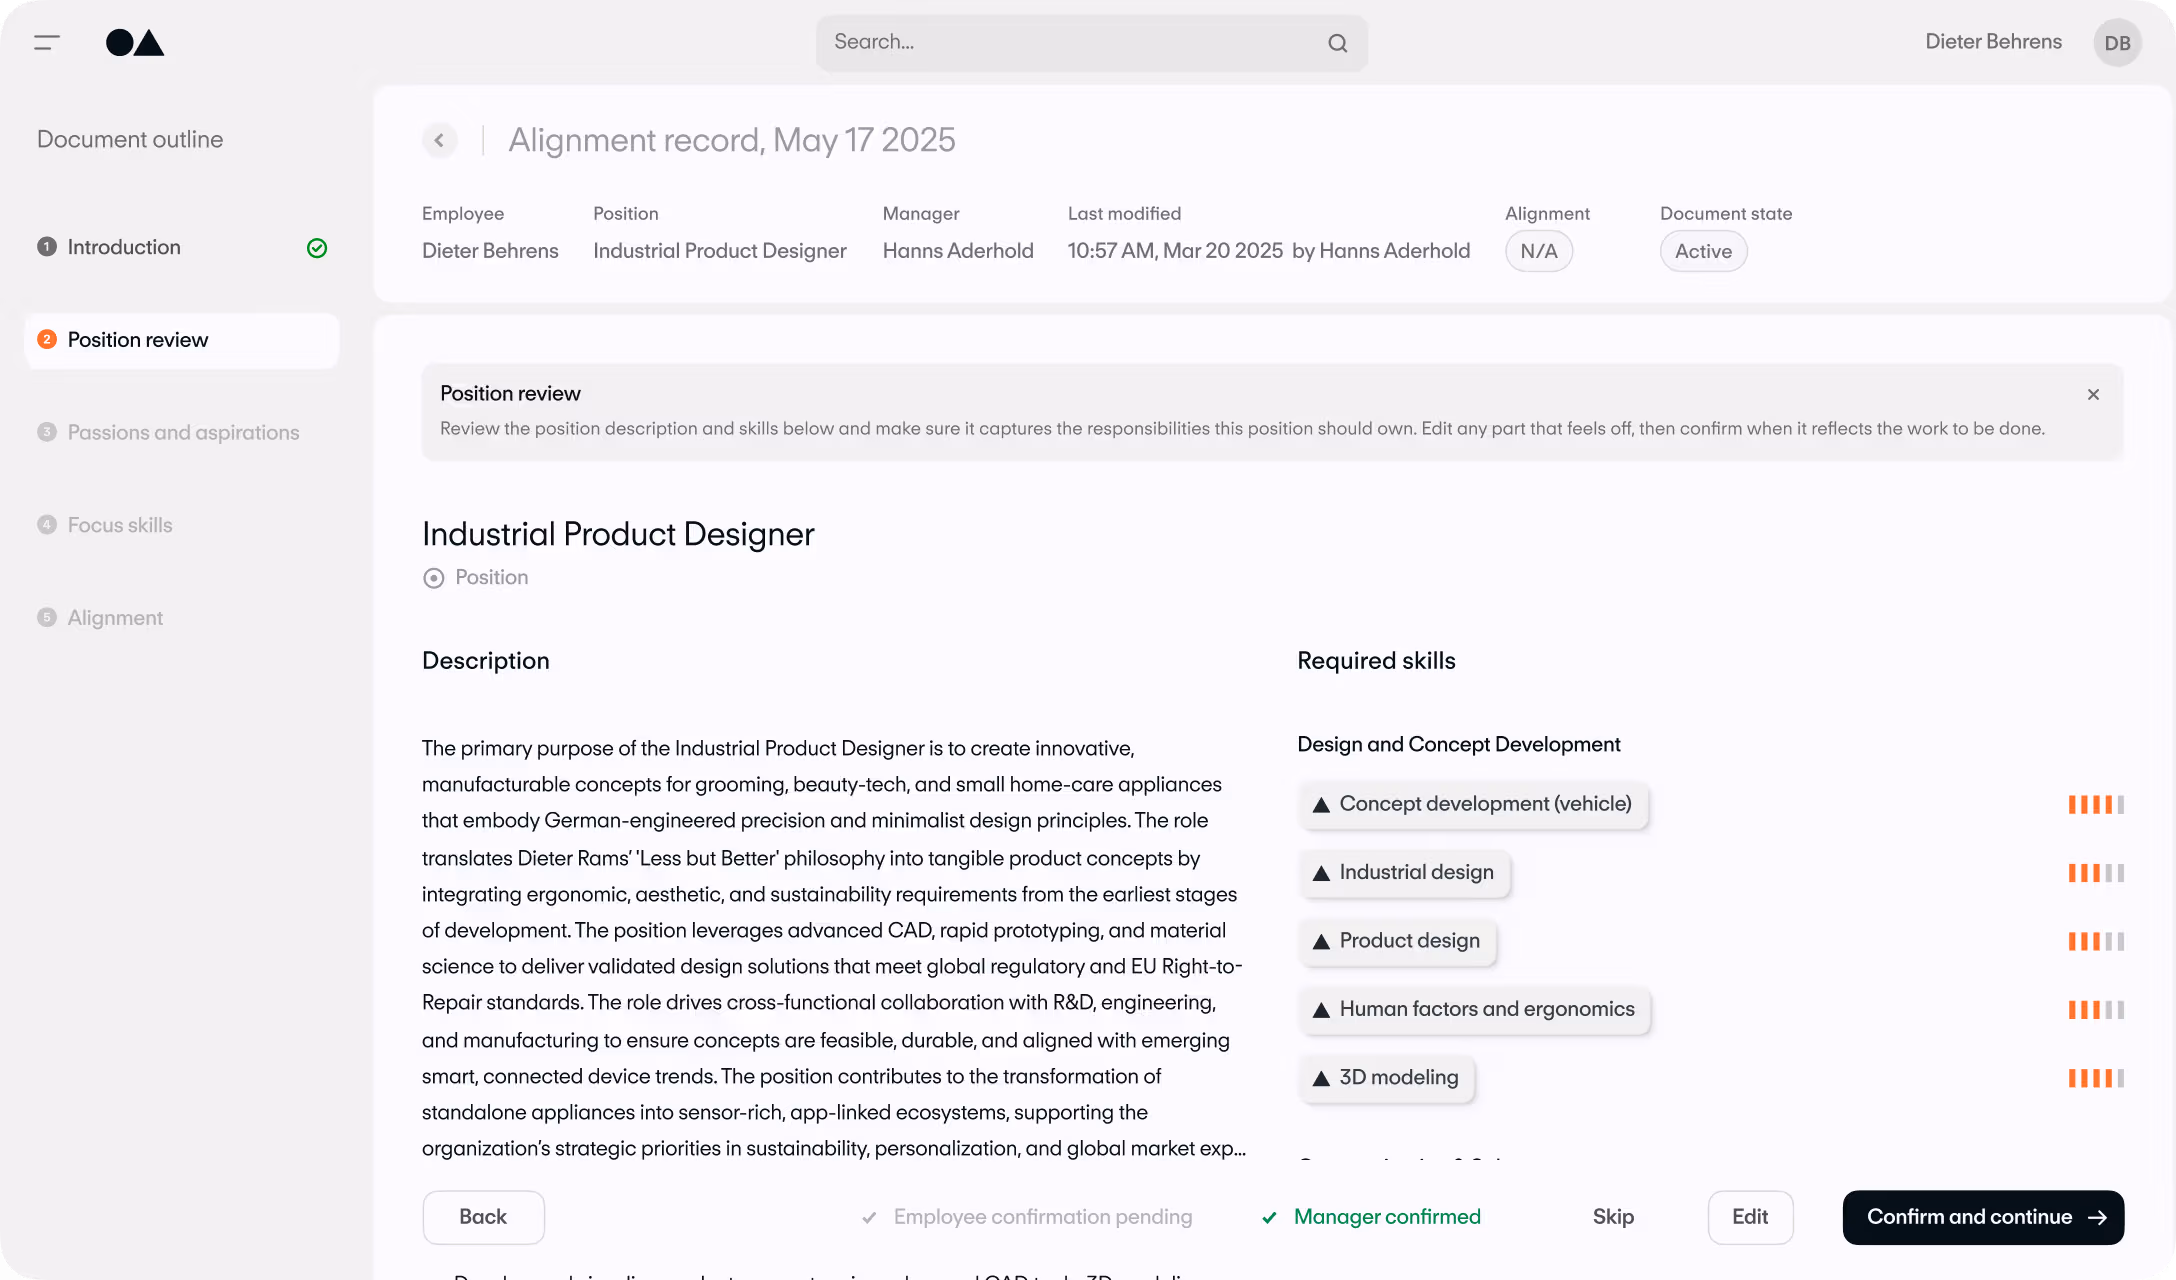
Task: Click Manager confirmed checkmark icon
Action: click(x=1269, y=1217)
